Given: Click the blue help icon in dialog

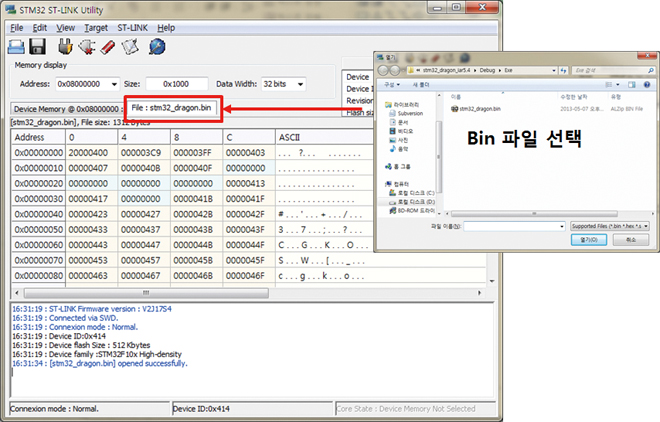Looking at the screenshot, I should (647, 85).
